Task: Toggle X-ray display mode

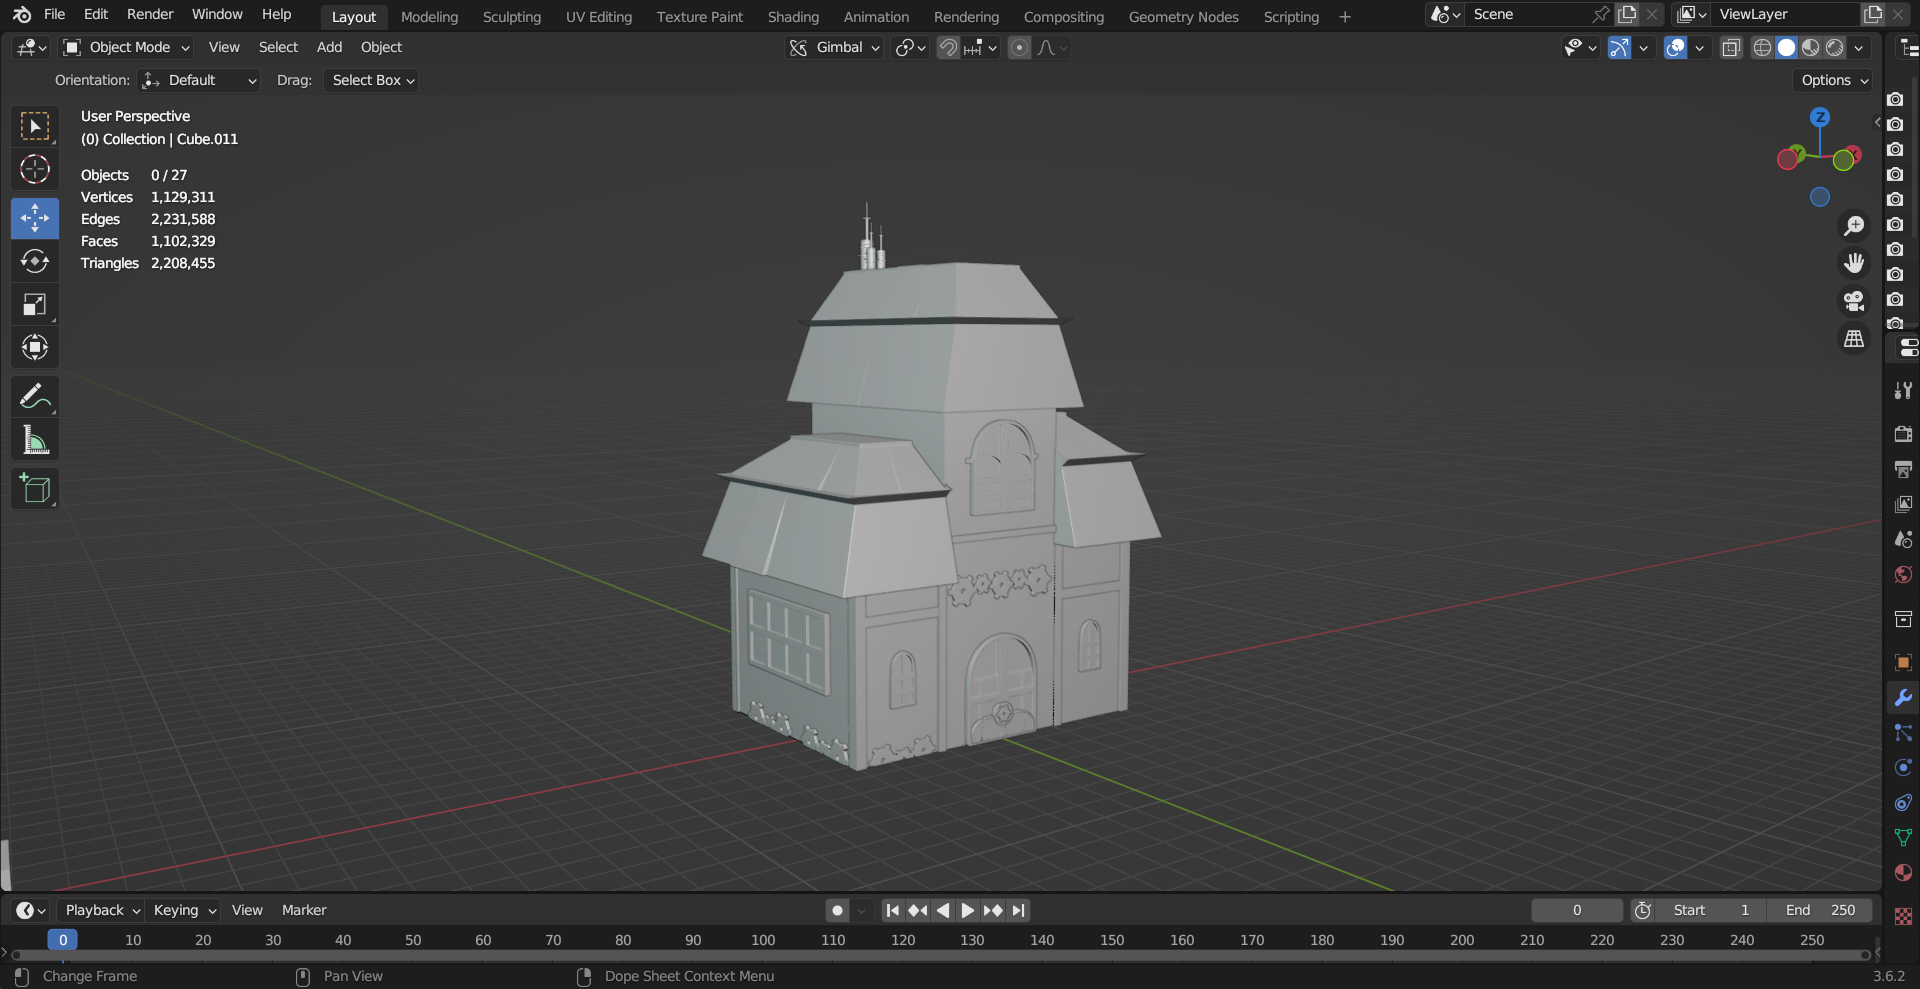Action: tap(1731, 48)
